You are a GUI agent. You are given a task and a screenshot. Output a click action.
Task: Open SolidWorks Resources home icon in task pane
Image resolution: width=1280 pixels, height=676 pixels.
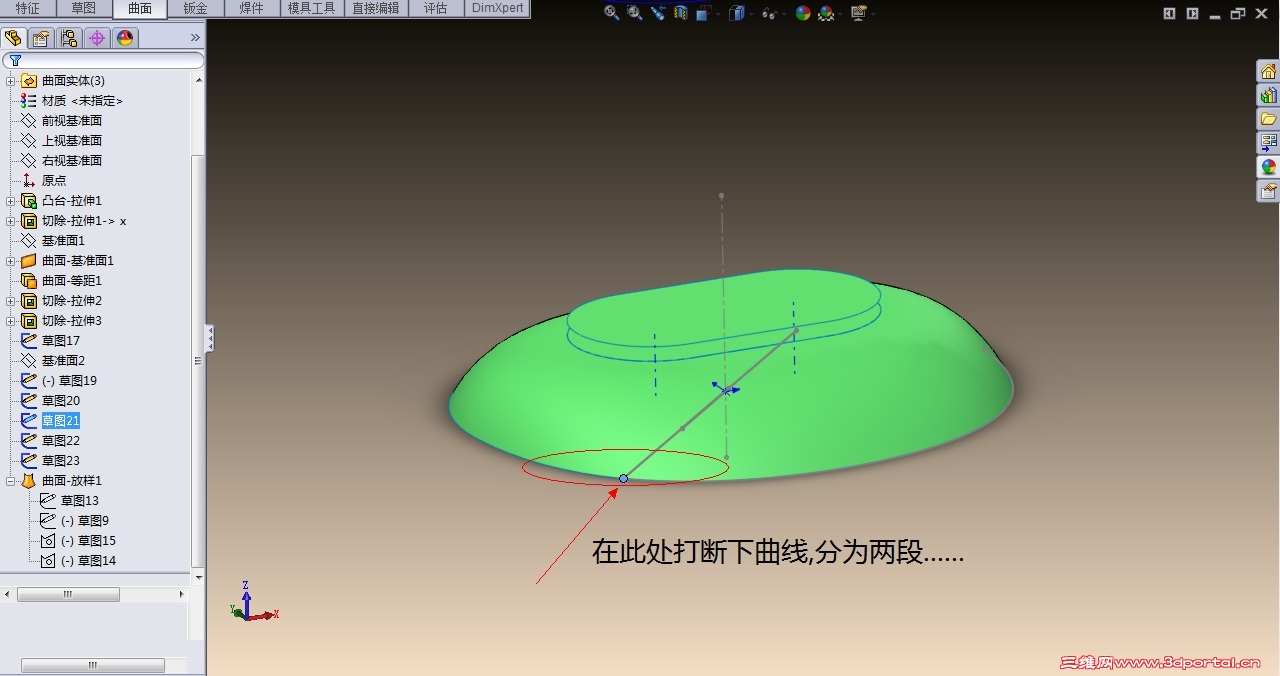1268,71
